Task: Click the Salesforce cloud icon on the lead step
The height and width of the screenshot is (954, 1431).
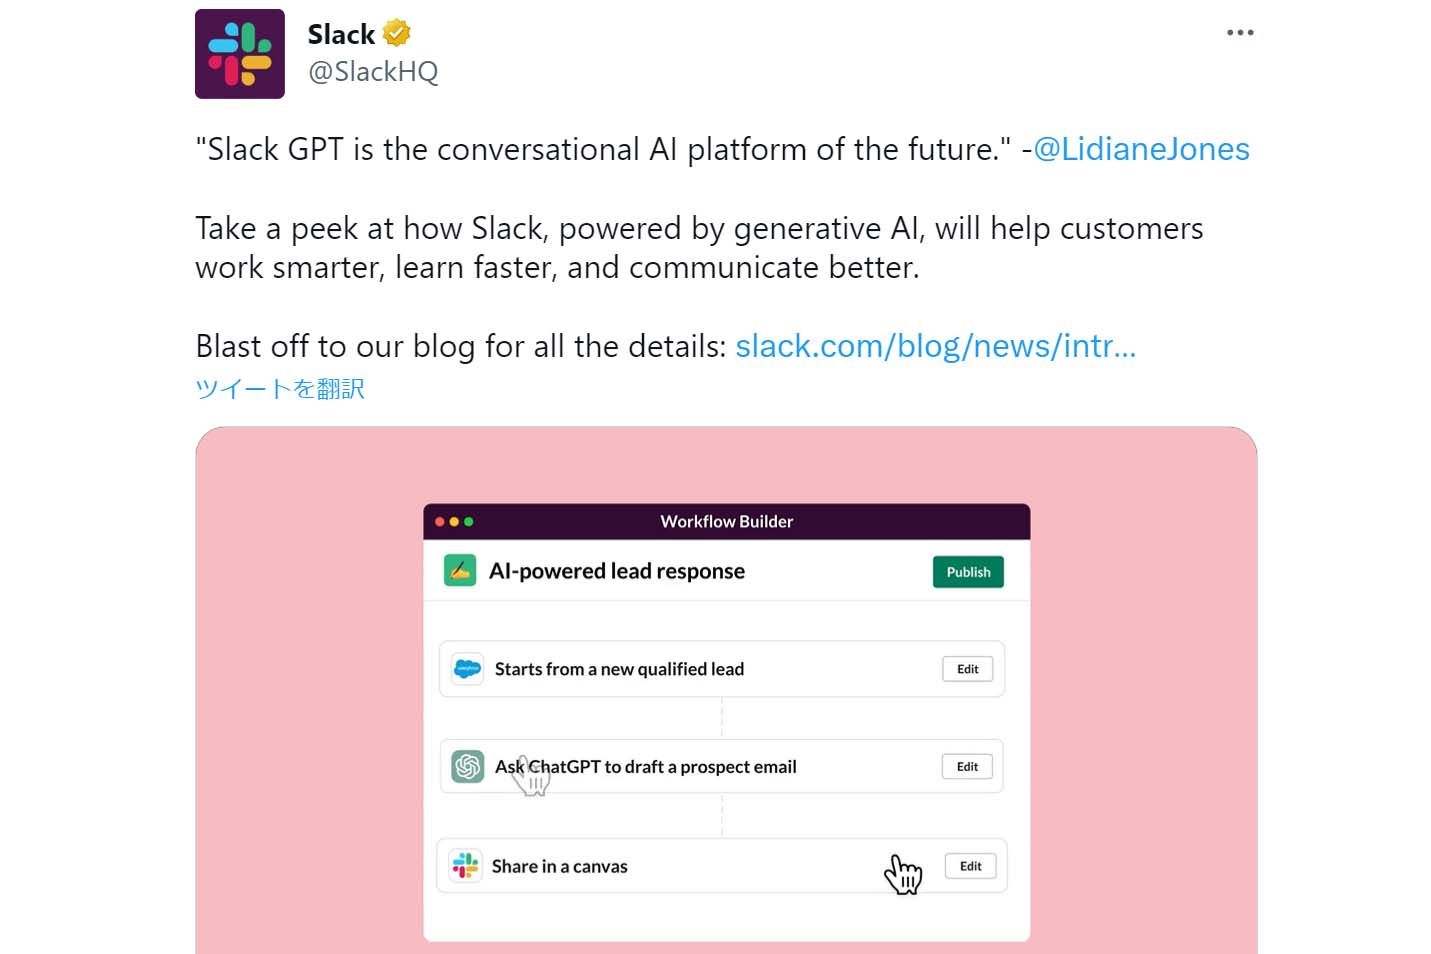Action: pyautogui.click(x=467, y=669)
